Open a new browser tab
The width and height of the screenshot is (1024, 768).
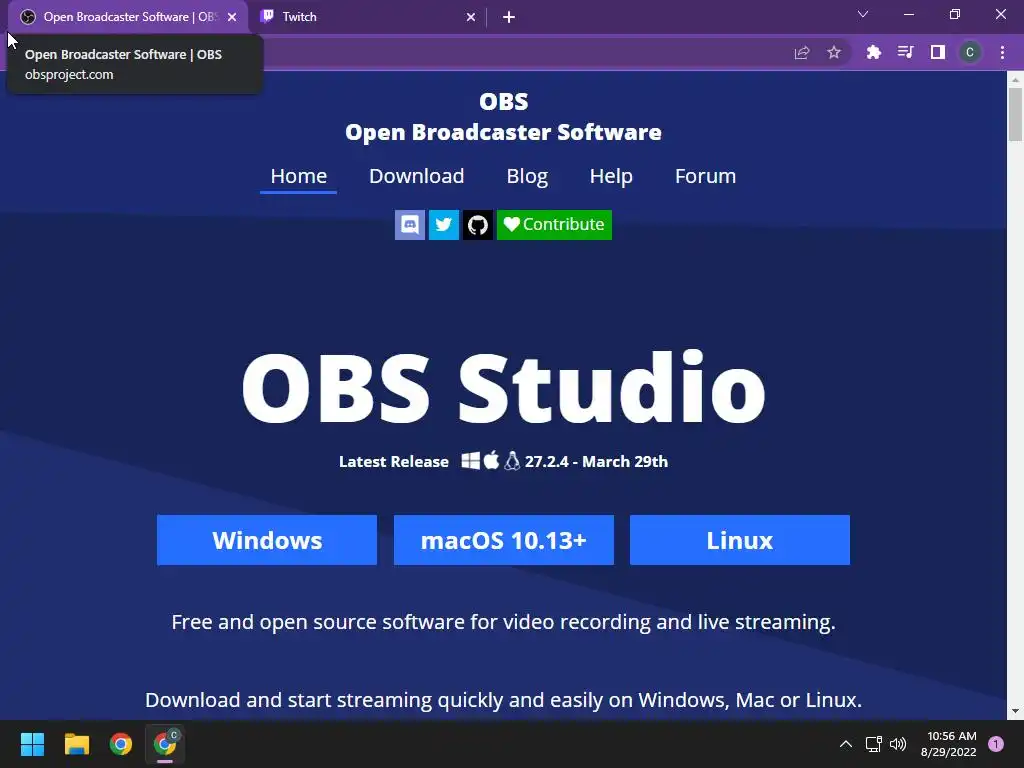[509, 17]
